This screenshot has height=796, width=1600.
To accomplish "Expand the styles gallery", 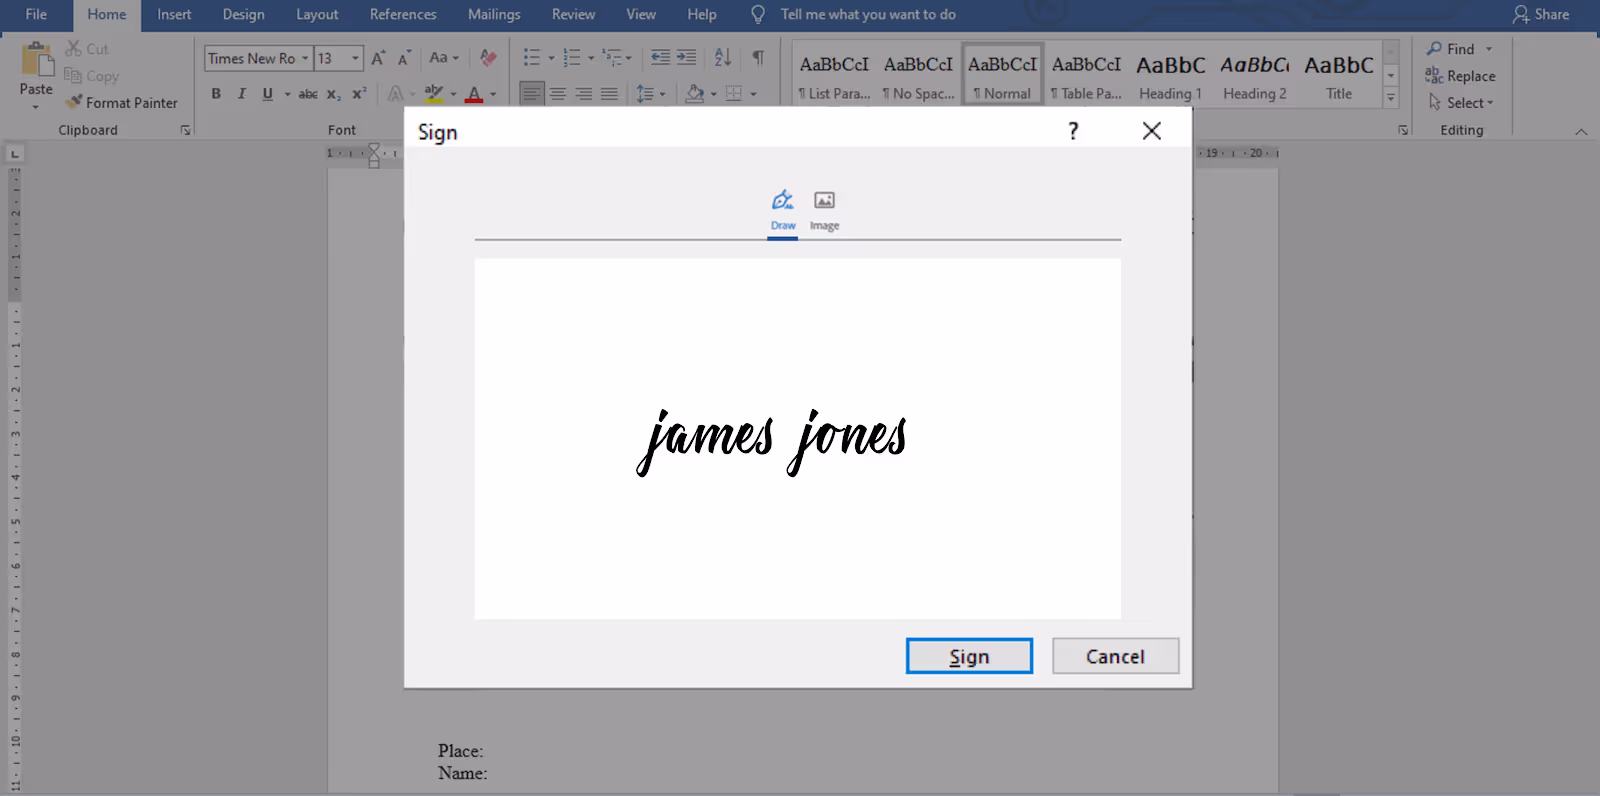I will coord(1390,98).
